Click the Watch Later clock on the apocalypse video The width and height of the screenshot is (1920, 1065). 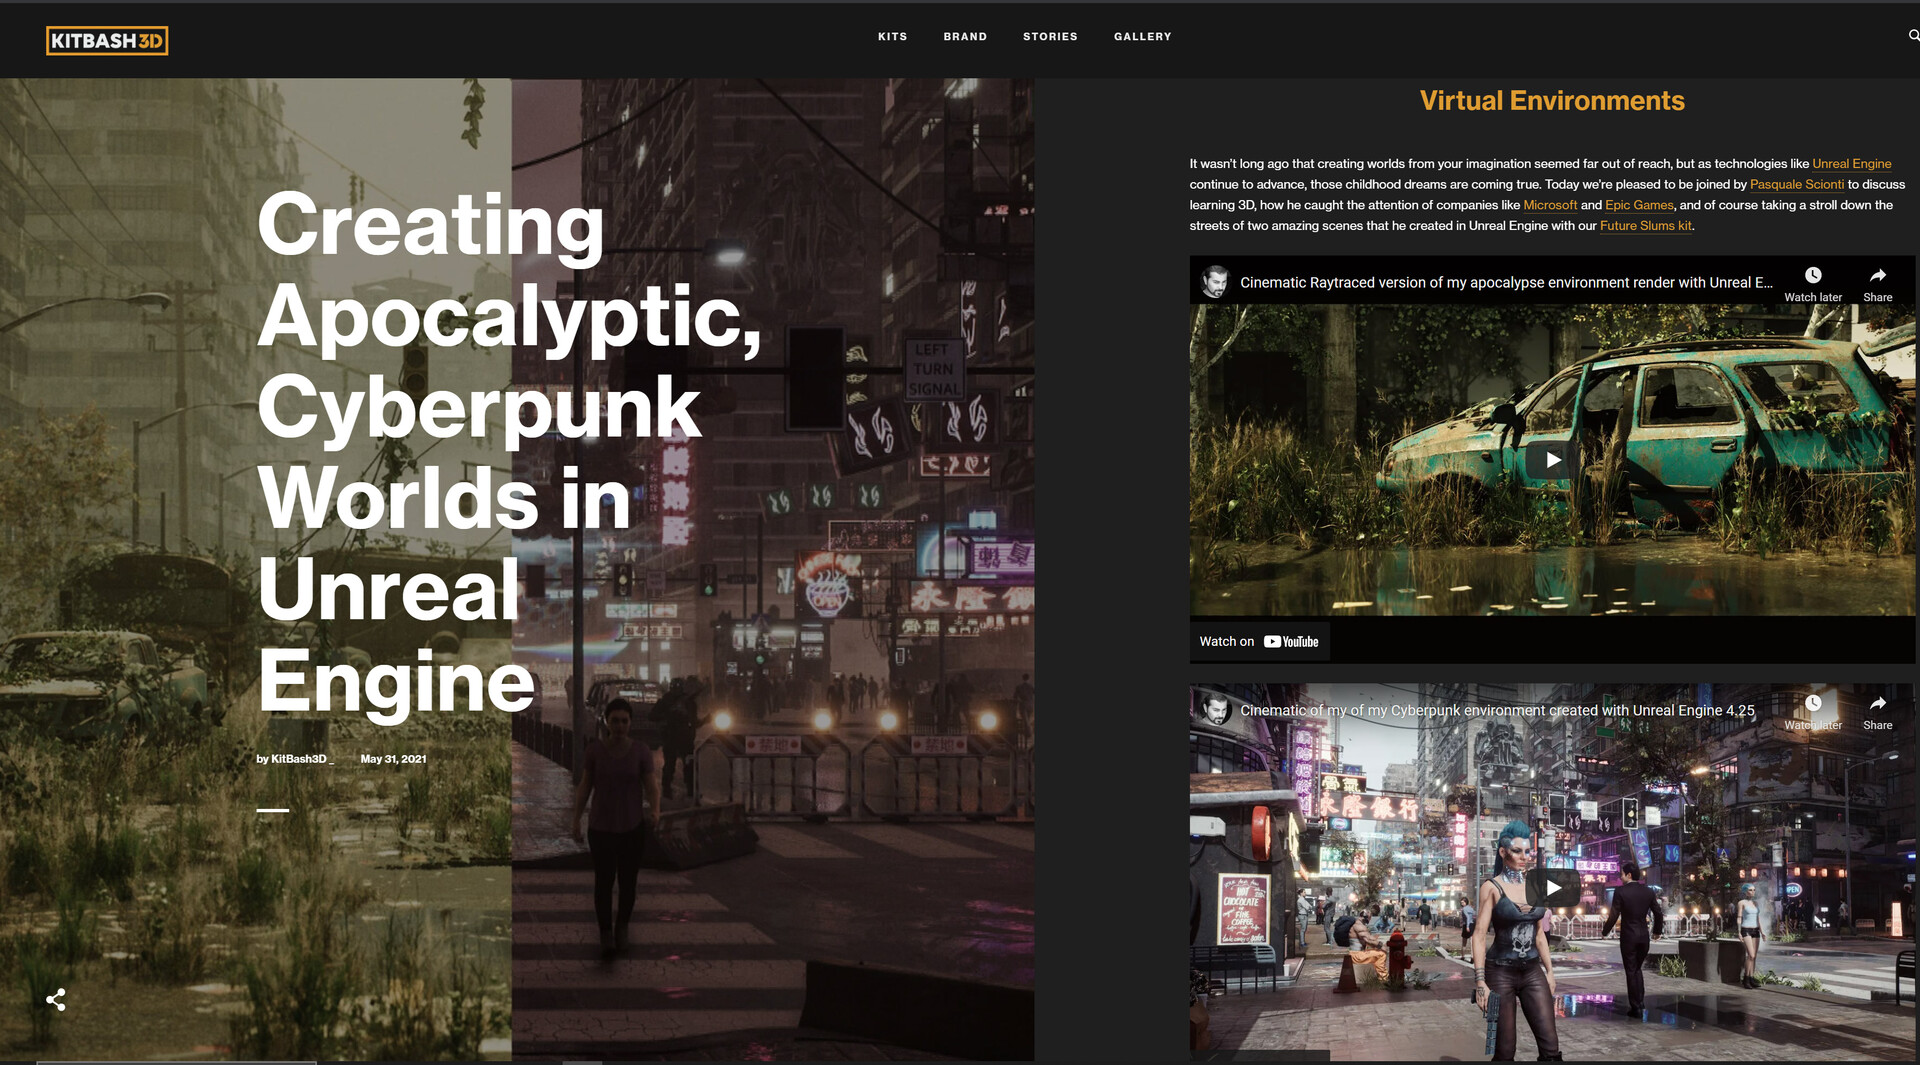tap(1812, 277)
